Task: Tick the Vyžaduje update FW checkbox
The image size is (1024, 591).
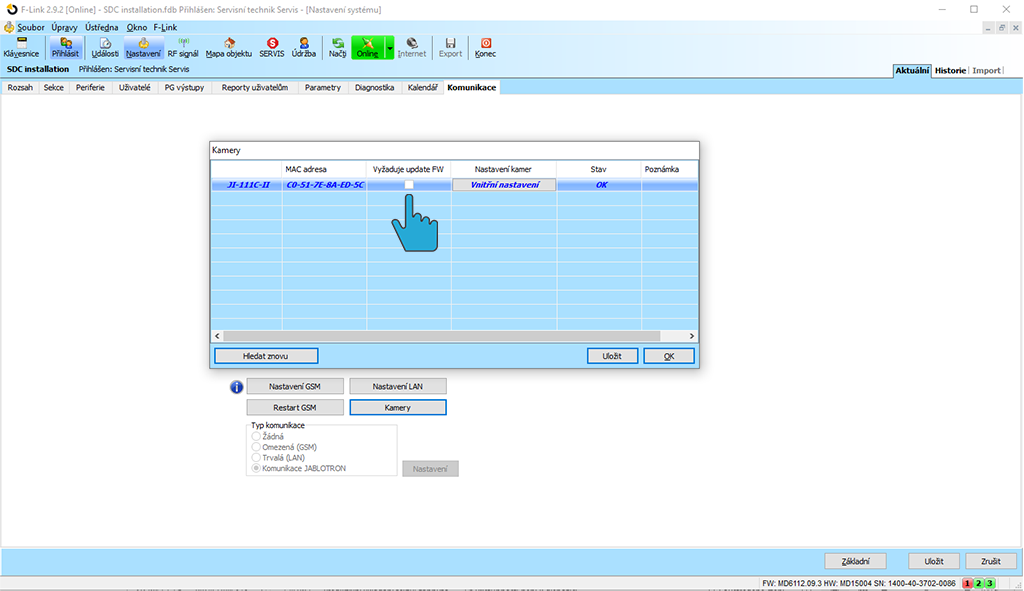Action: (409, 185)
